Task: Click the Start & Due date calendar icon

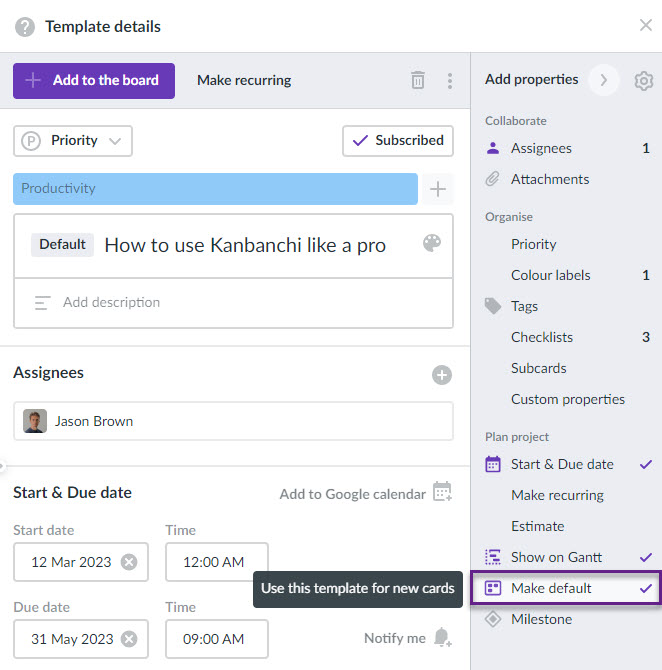Action: tap(493, 464)
